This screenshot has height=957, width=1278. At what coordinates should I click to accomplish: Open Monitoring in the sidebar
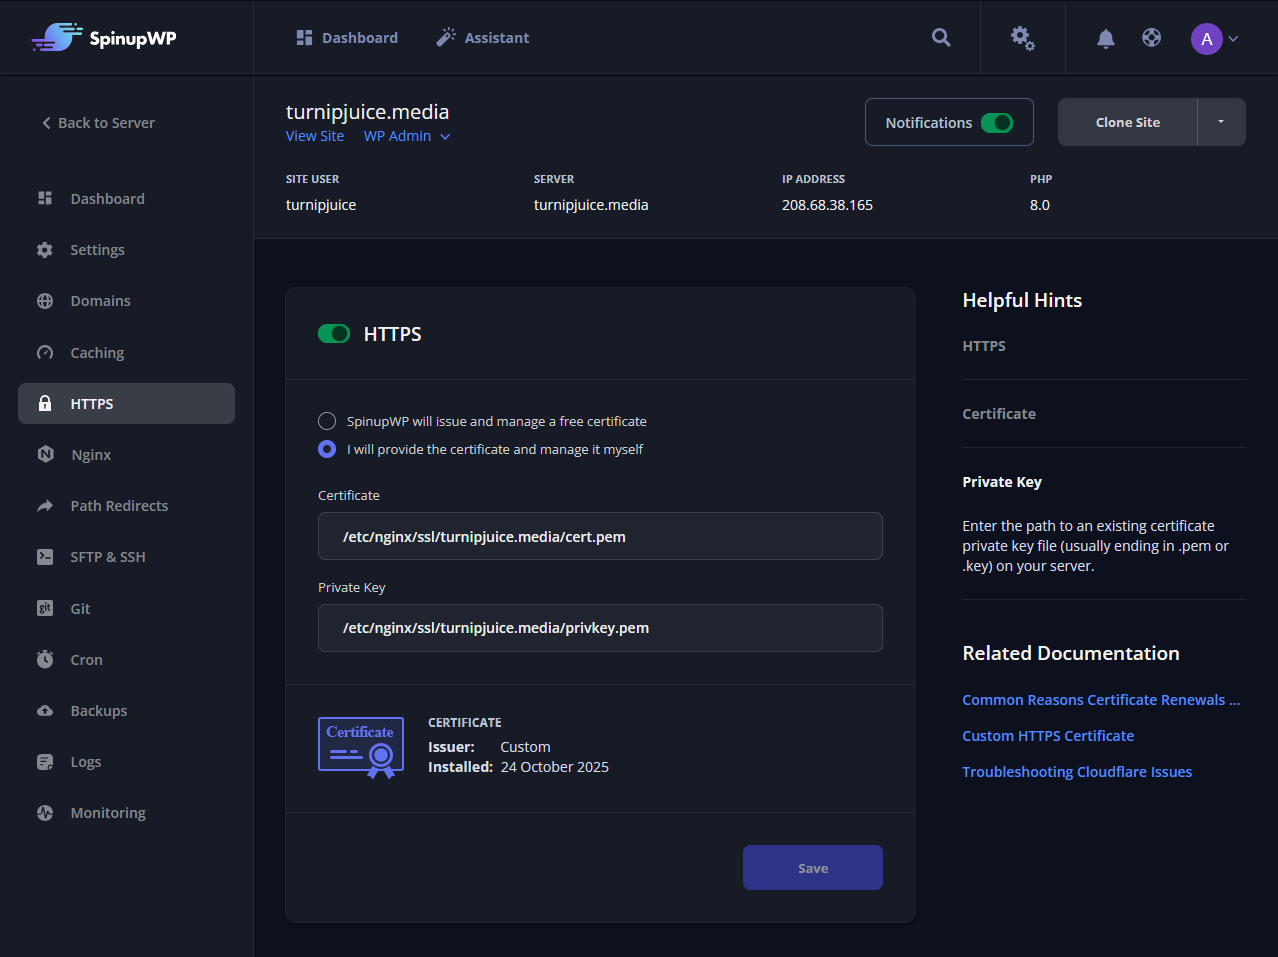coord(108,813)
